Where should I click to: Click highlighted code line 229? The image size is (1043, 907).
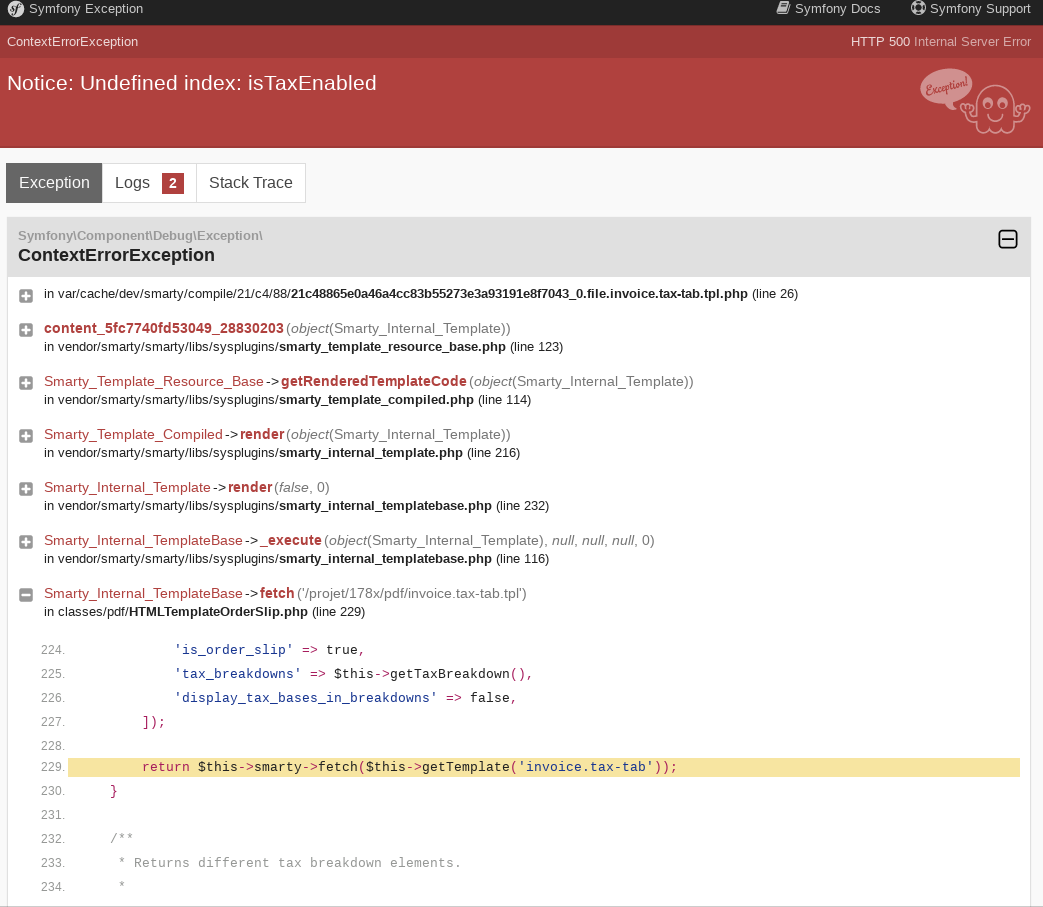click(x=543, y=767)
